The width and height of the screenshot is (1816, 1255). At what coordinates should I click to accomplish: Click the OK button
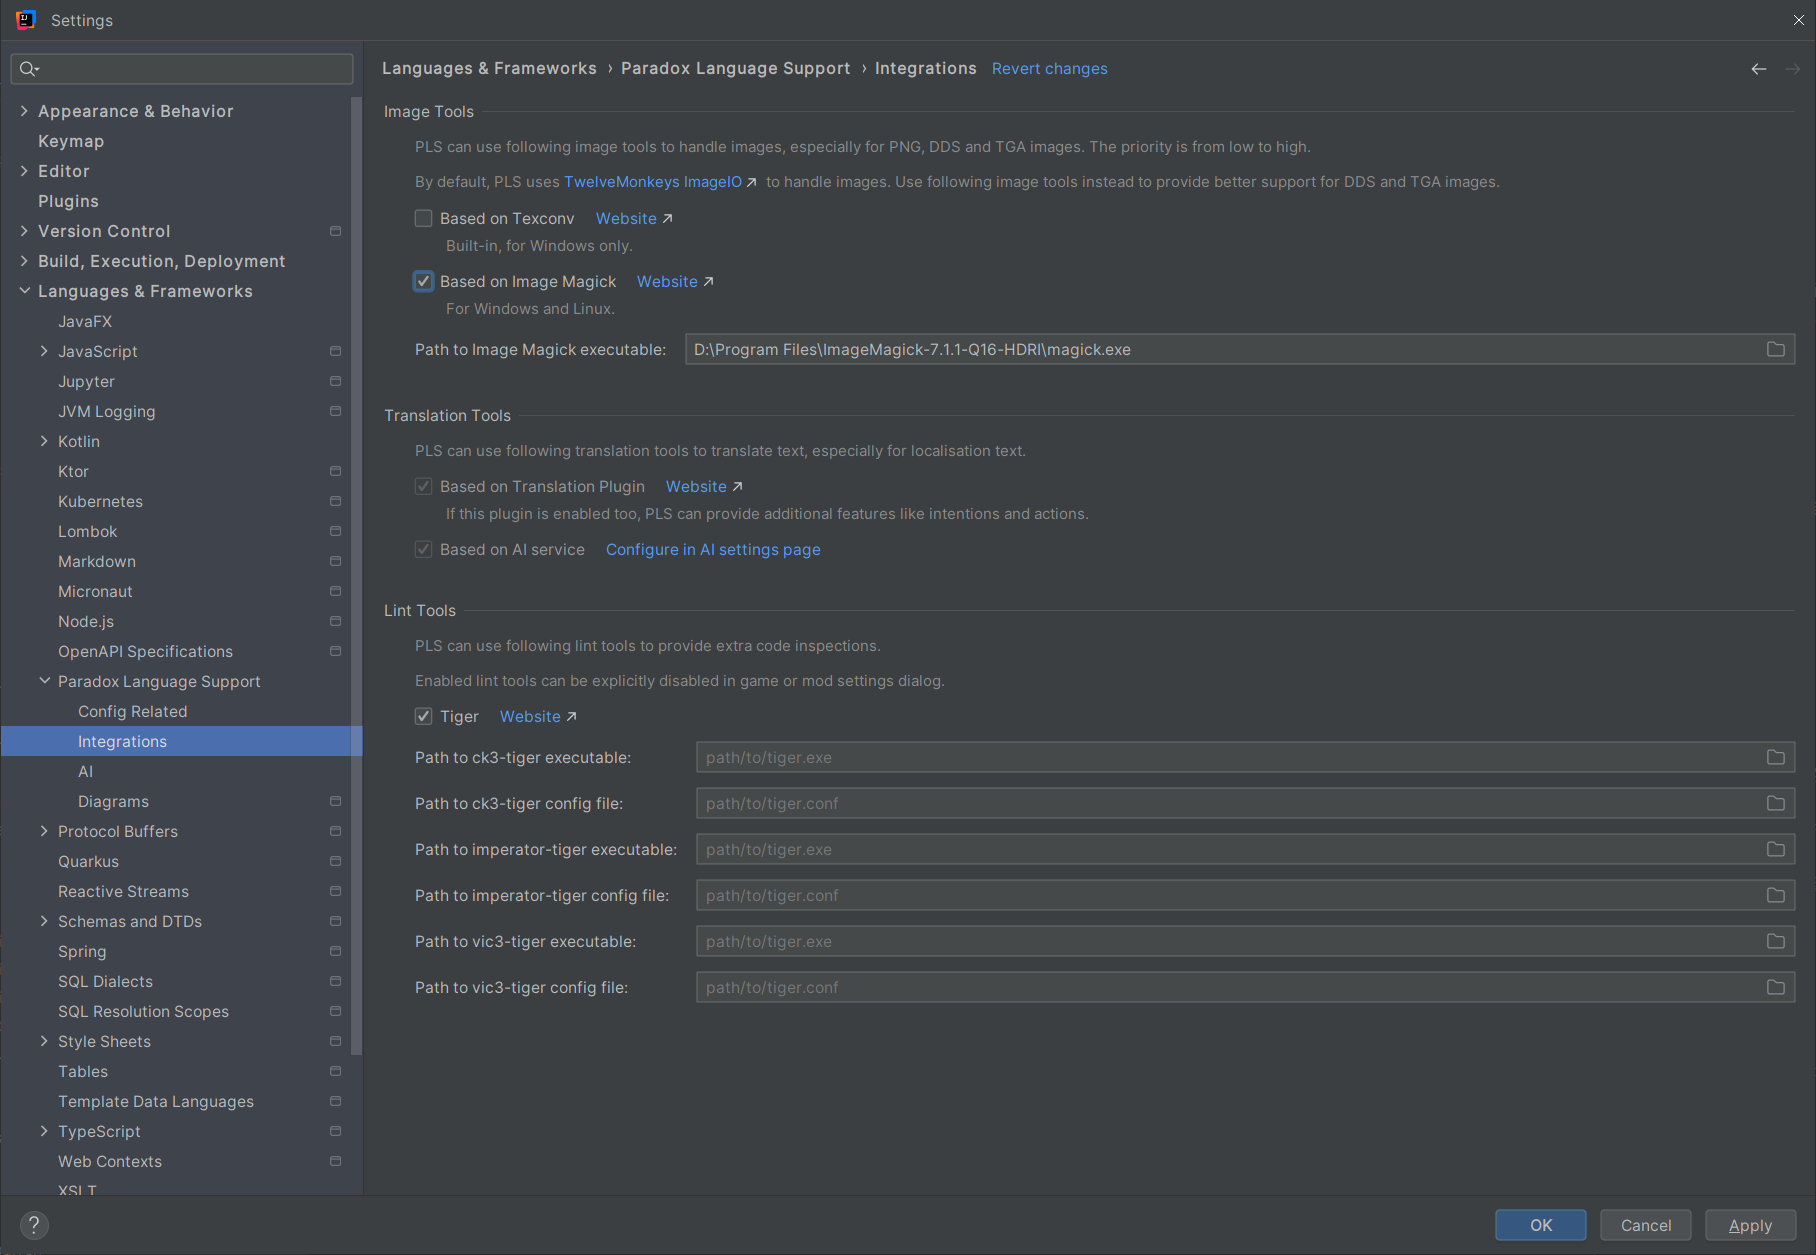(1540, 1225)
